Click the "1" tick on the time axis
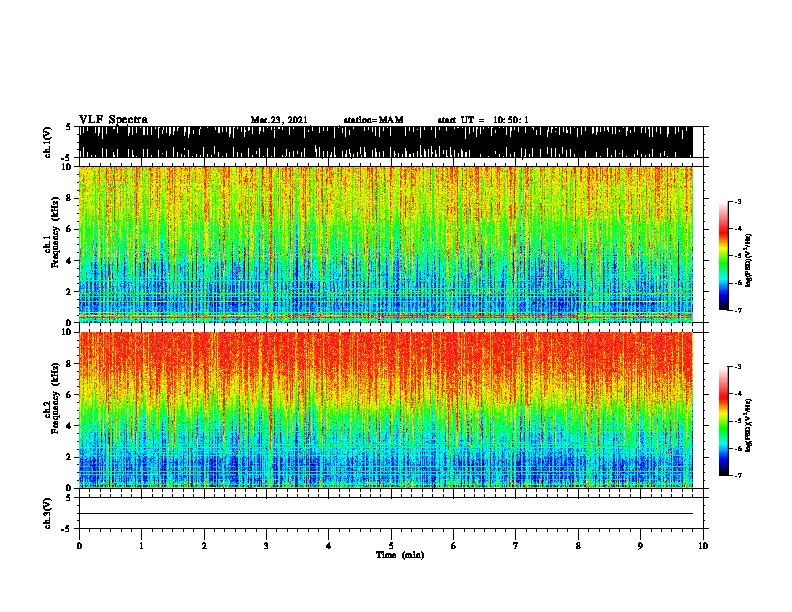792x612 pixels. pos(141,546)
